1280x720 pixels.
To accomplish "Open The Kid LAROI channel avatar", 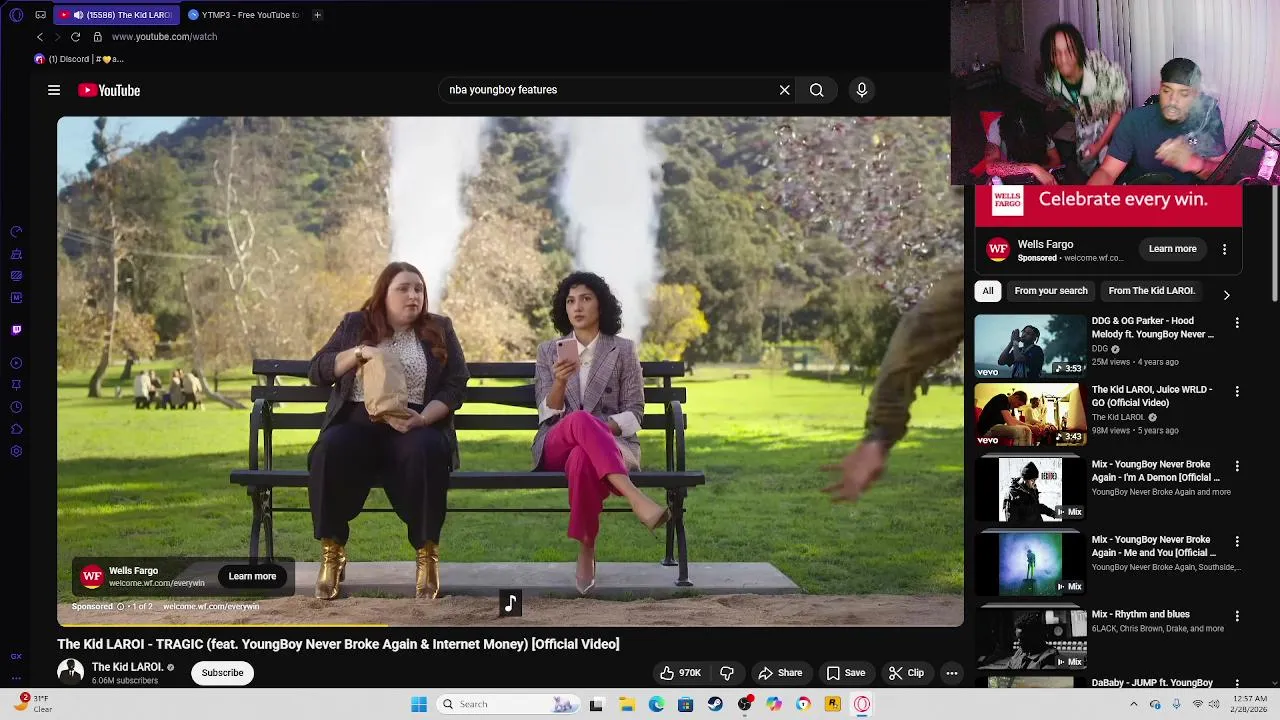I will pyautogui.click(x=70, y=672).
